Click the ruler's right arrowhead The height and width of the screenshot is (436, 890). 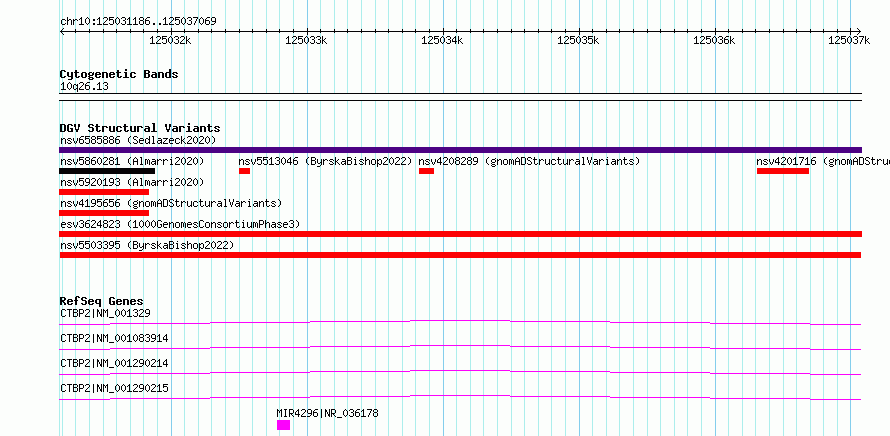[x=859, y=31]
